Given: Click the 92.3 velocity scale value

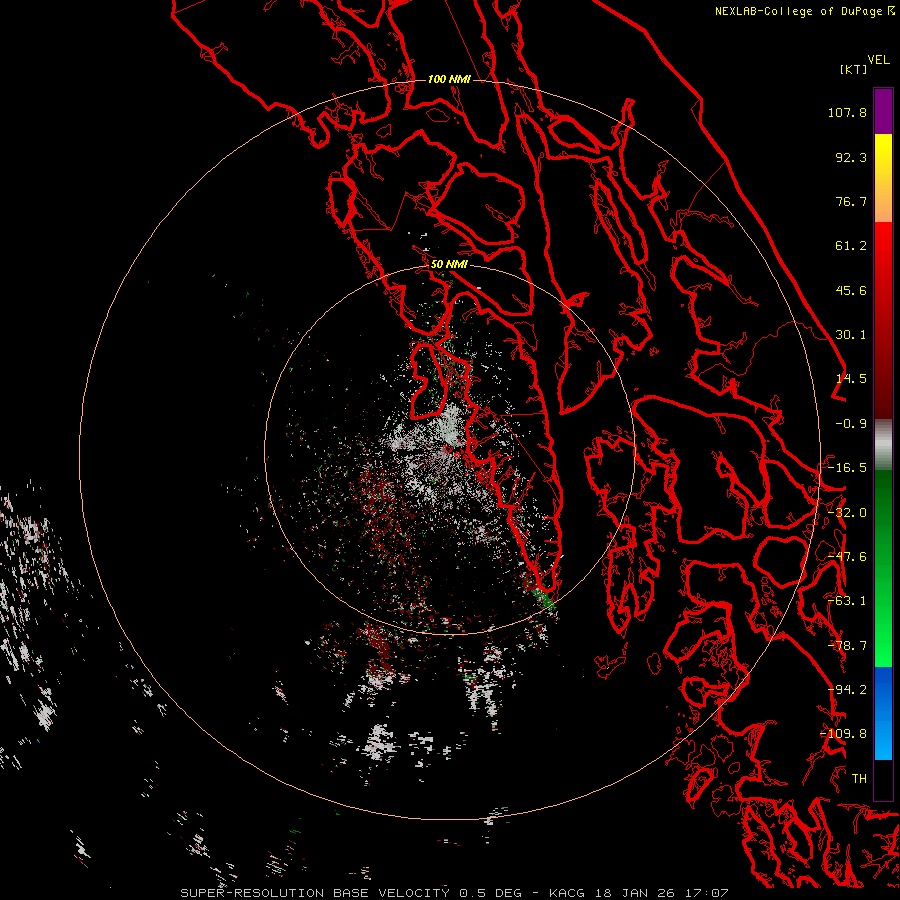Looking at the screenshot, I should (851, 157).
